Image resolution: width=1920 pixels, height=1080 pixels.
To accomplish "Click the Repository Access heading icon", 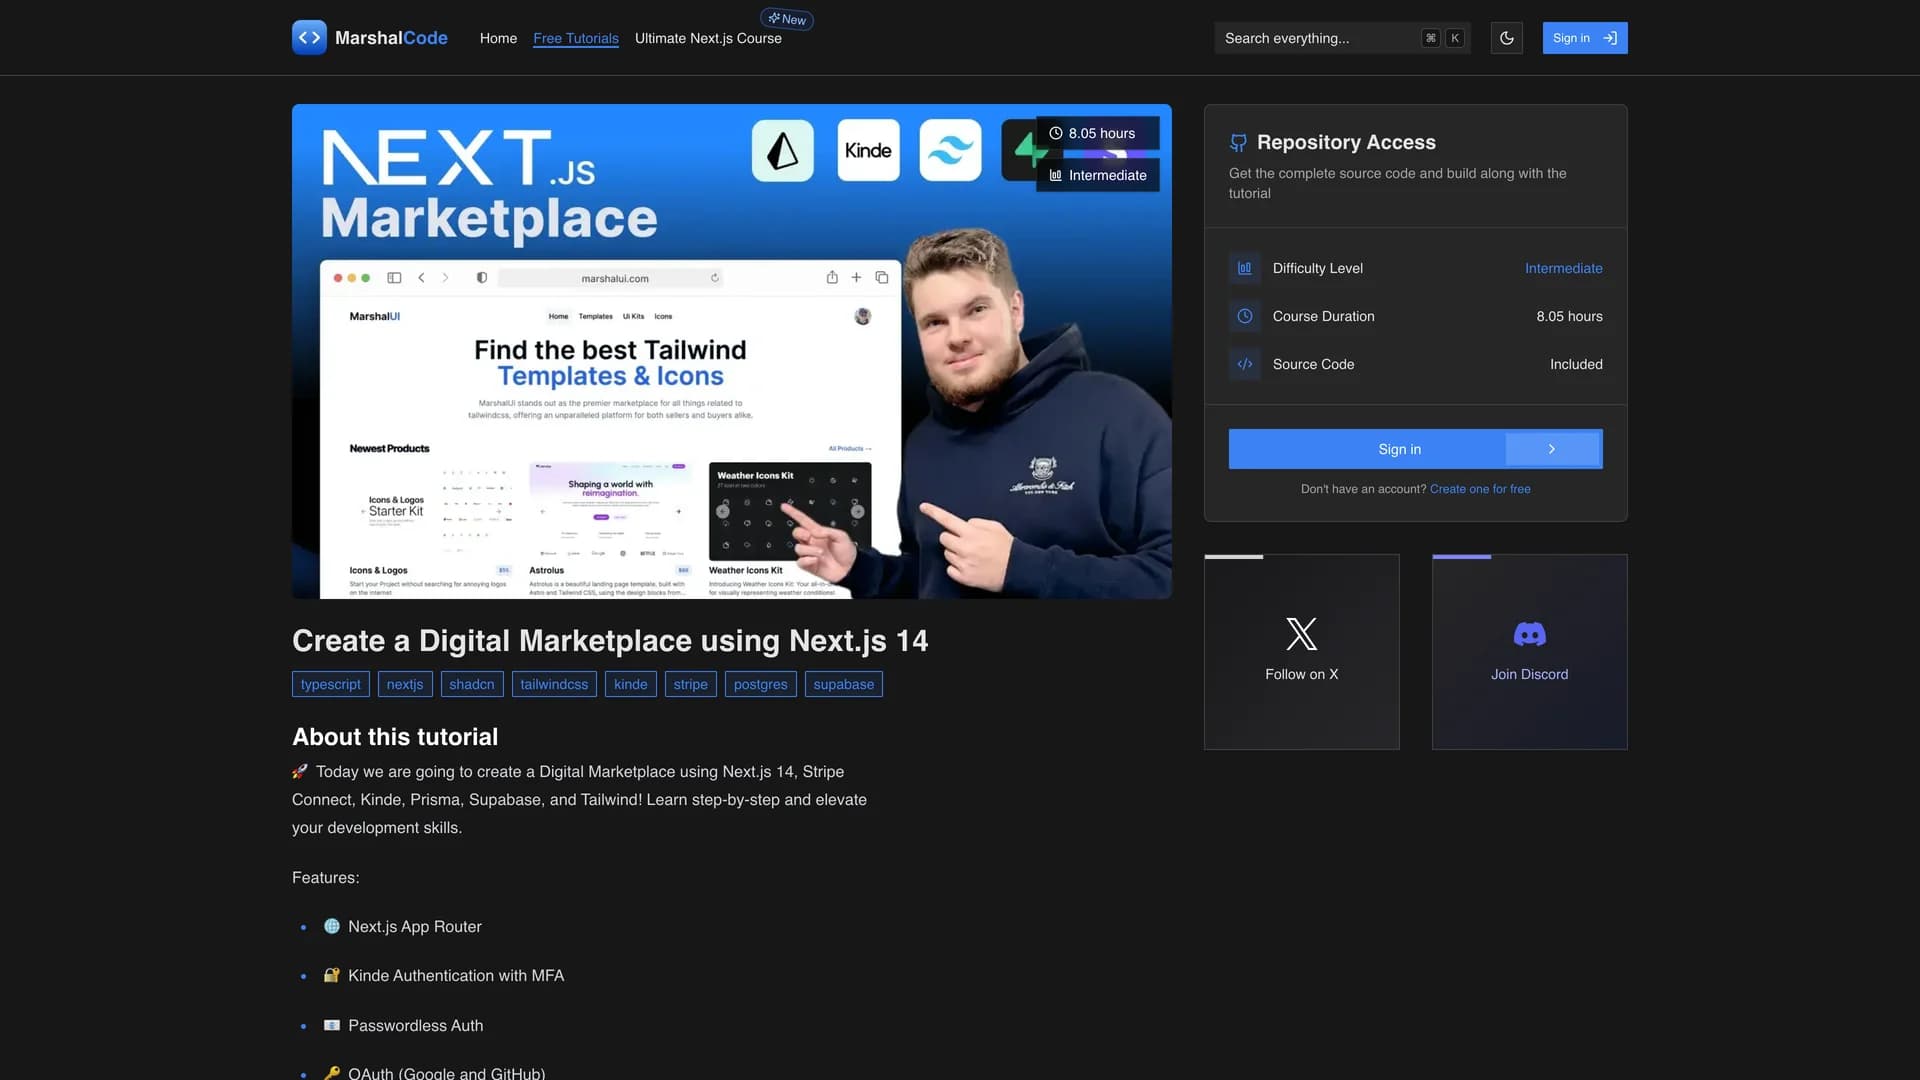I will [x=1238, y=143].
